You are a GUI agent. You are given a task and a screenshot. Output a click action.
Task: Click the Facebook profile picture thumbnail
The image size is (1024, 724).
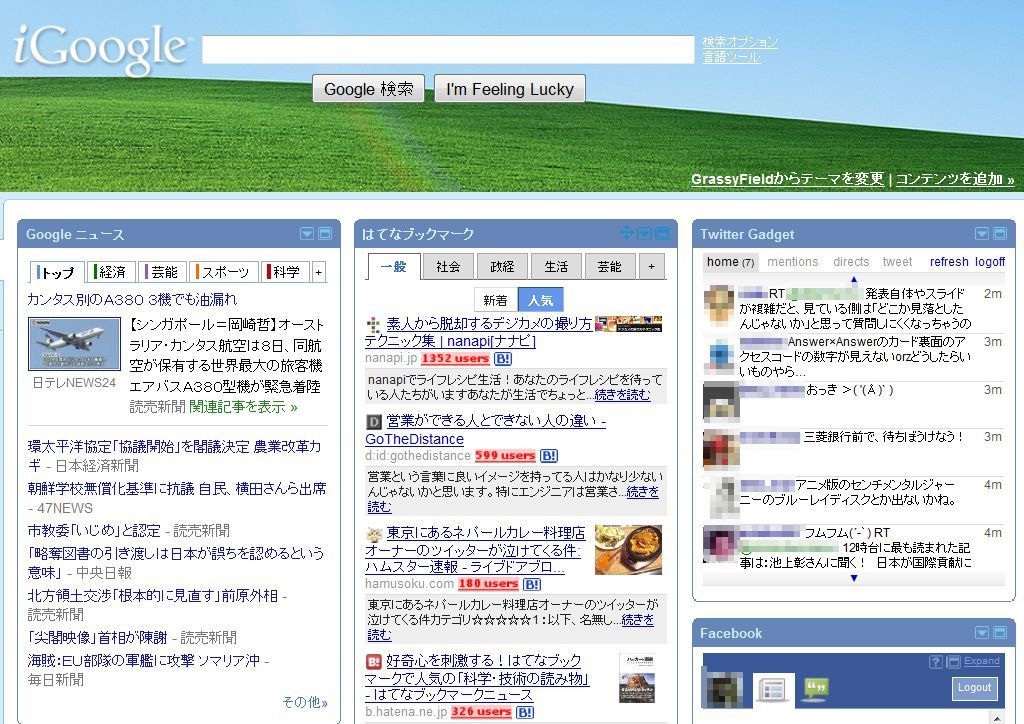pos(722,689)
